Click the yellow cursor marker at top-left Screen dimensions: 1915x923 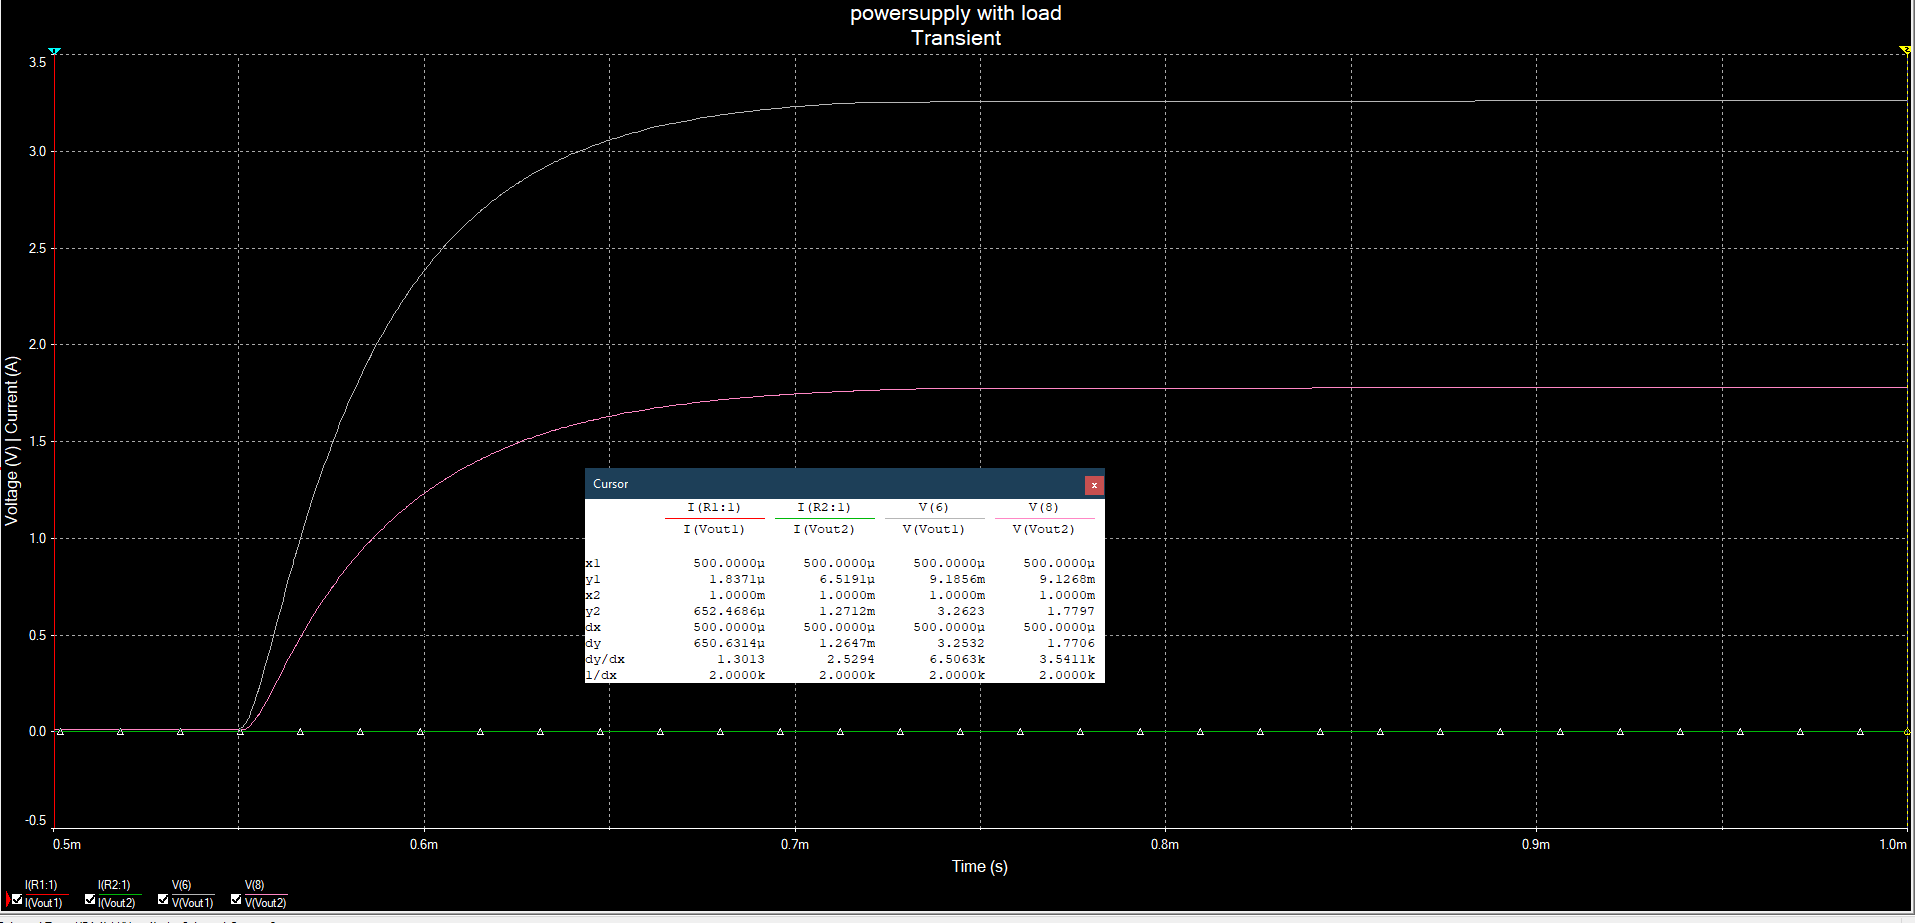55,50
